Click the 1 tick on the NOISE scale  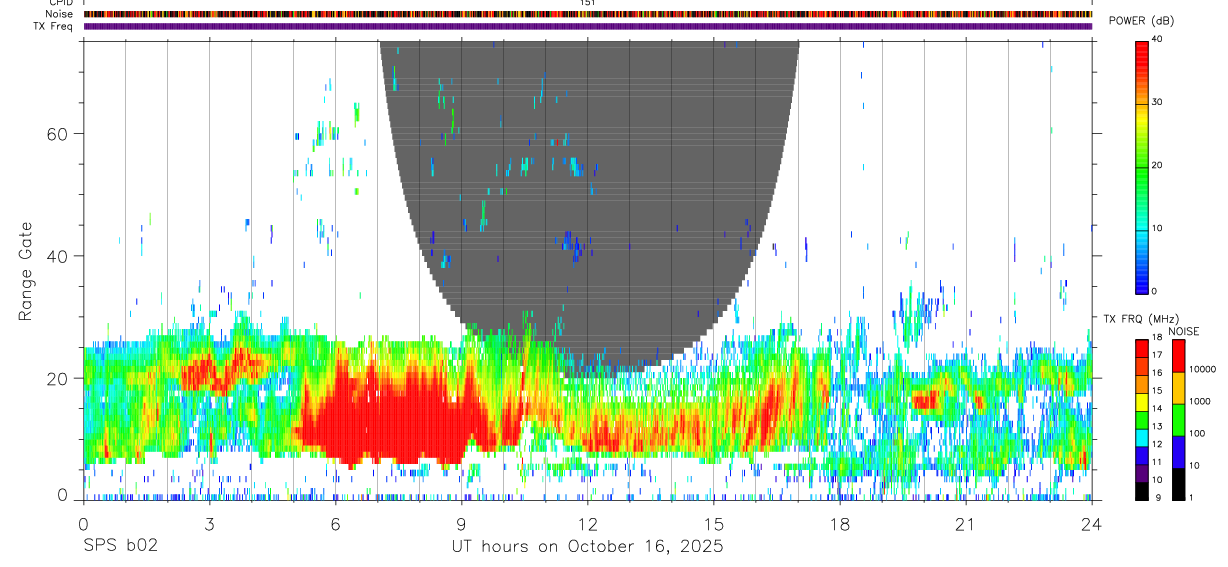pyautogui.click(x=1191, y=497)
